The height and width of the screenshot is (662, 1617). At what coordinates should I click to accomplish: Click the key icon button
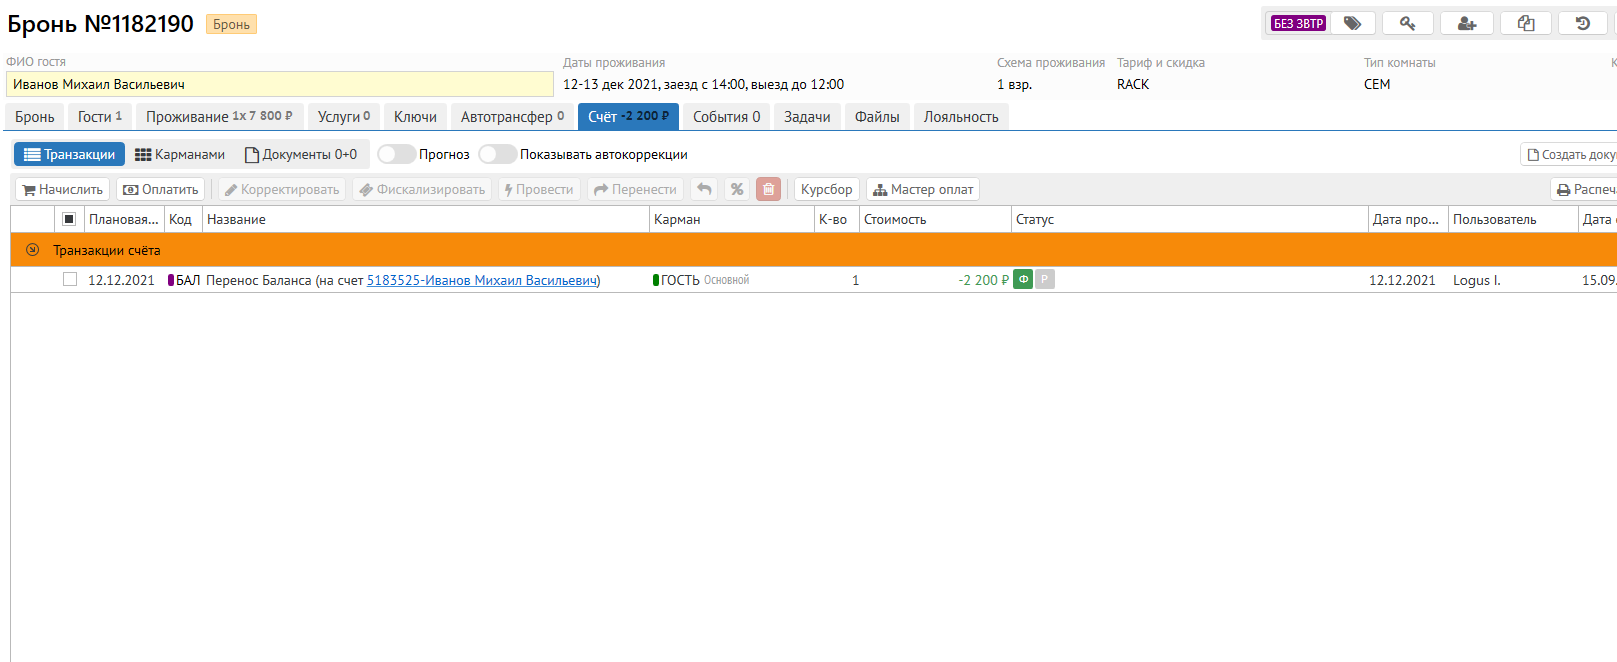[x=1407, y=23]
